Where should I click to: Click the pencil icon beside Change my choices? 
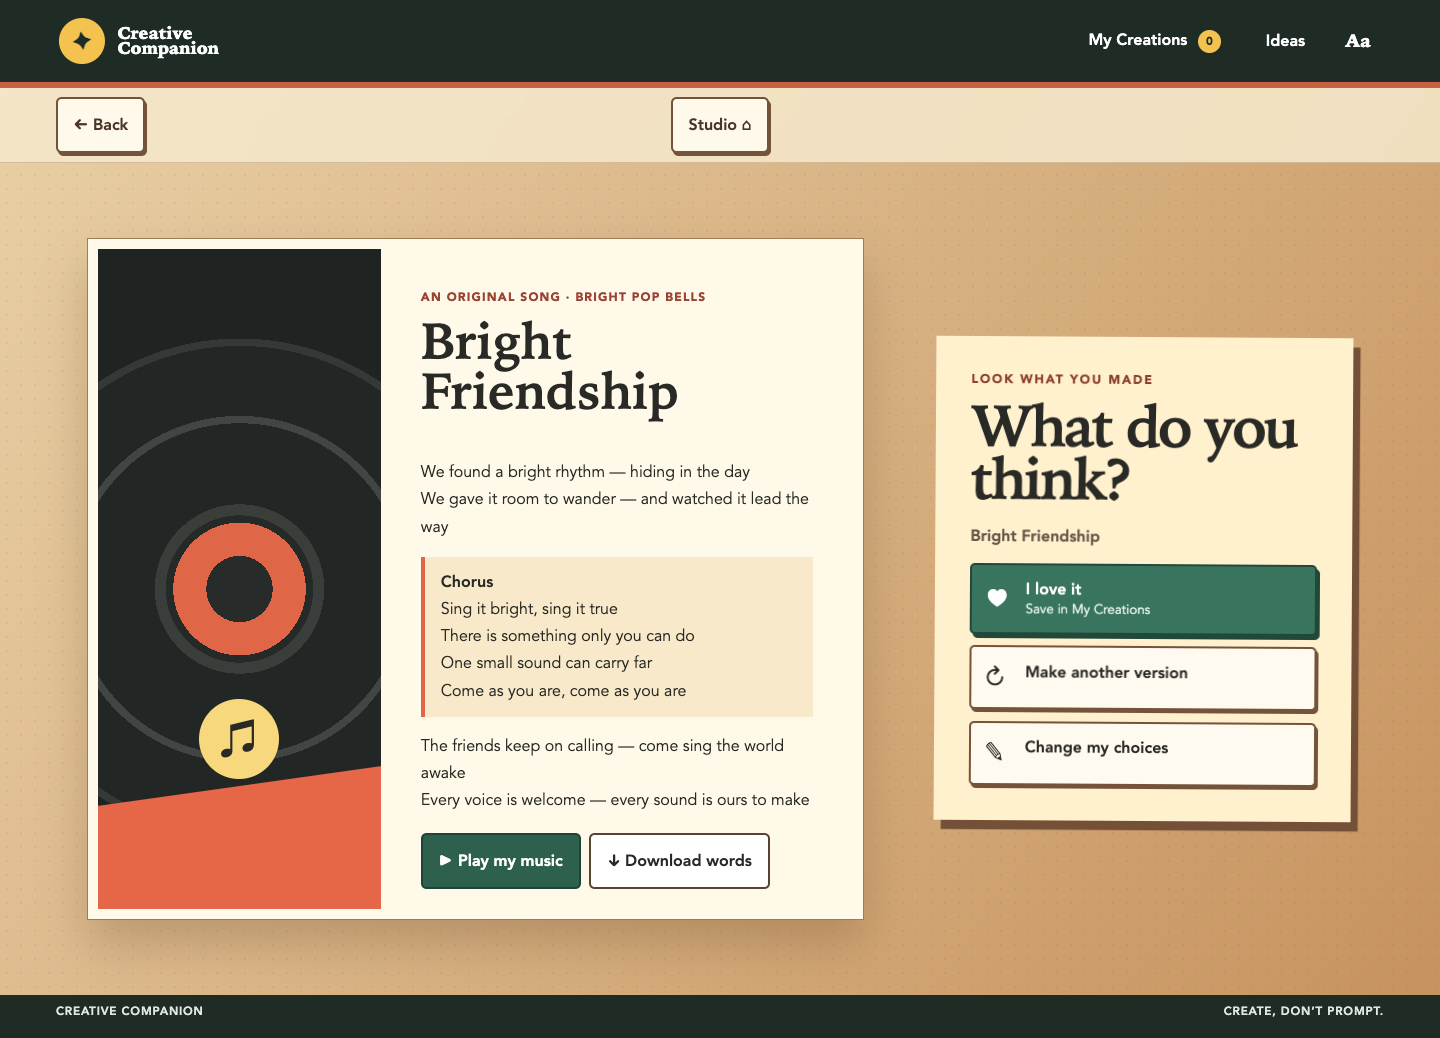(994, 751)
